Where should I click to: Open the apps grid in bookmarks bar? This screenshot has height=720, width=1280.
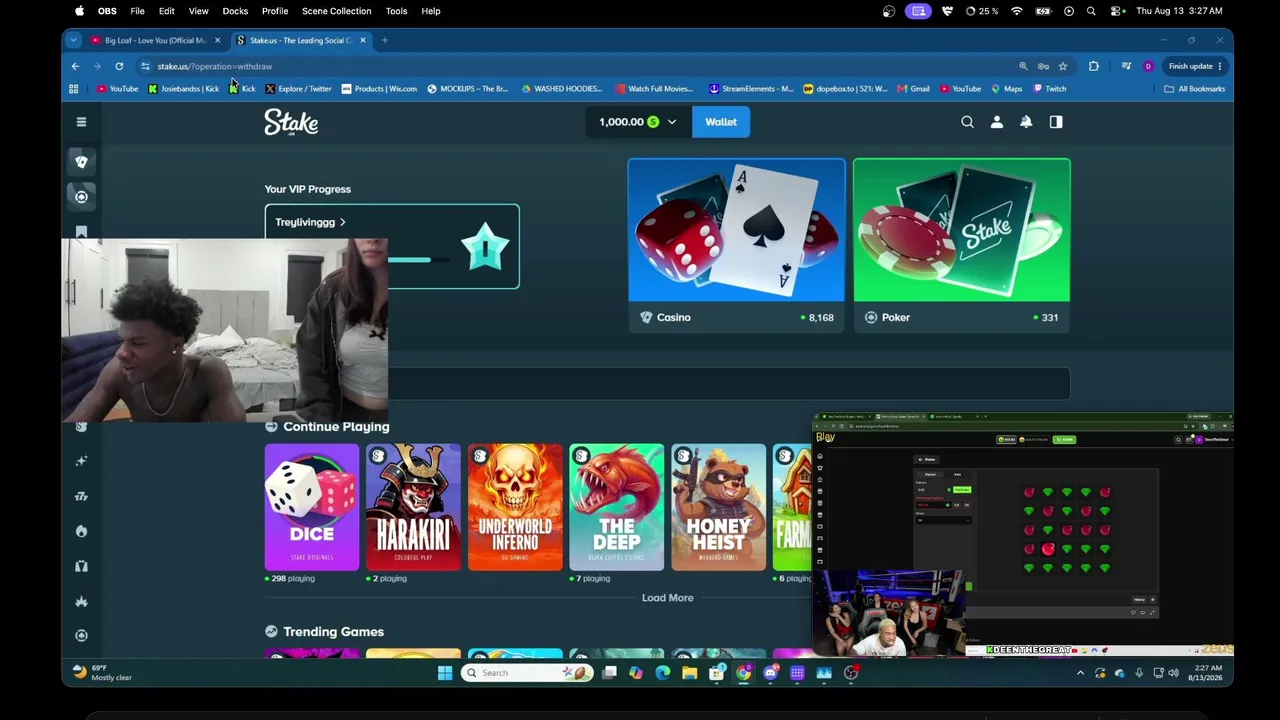pos(73,89)
